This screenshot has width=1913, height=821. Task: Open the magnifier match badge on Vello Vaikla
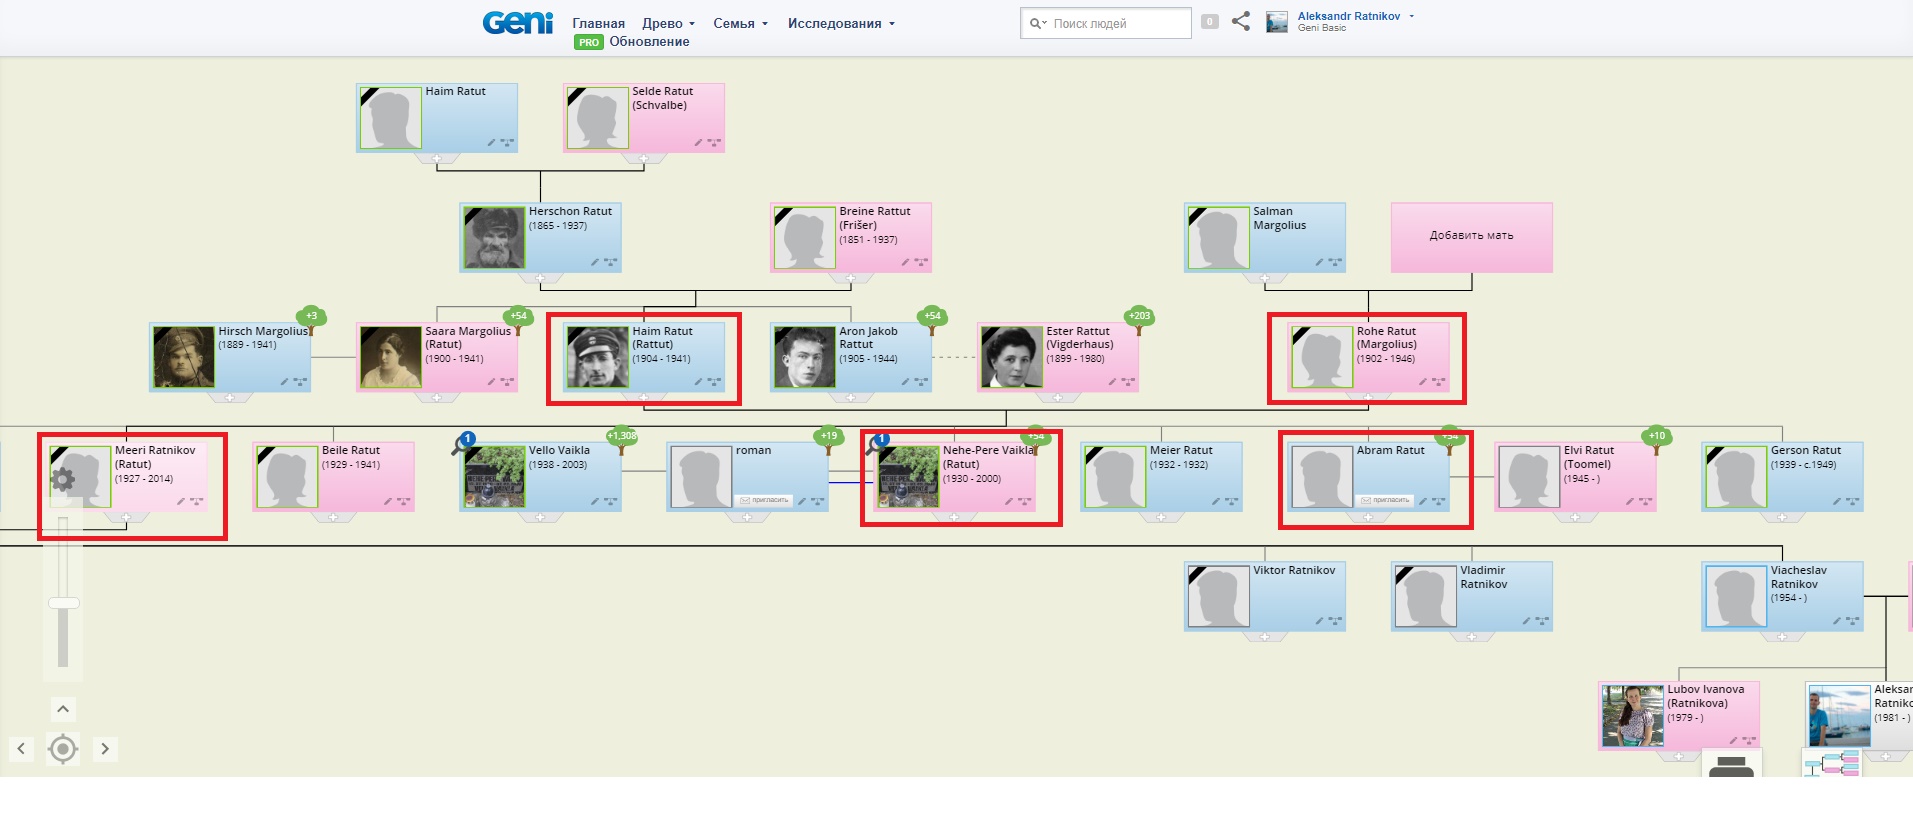coord(464,443)
